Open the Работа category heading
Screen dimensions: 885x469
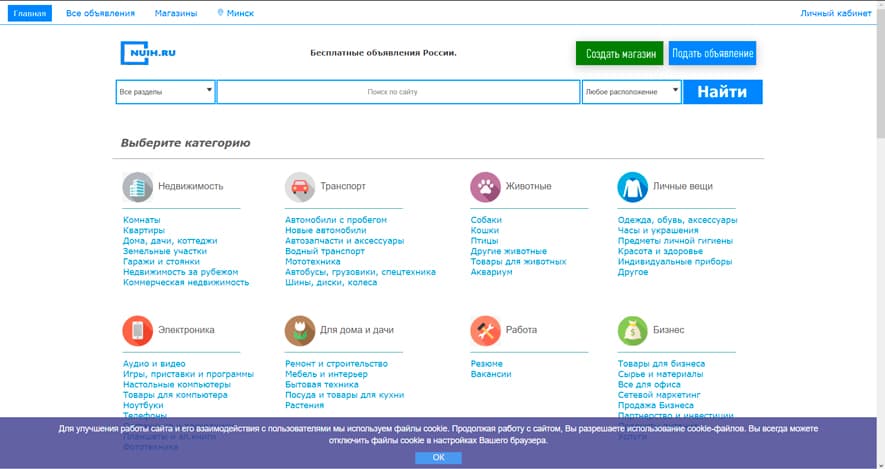522,330
